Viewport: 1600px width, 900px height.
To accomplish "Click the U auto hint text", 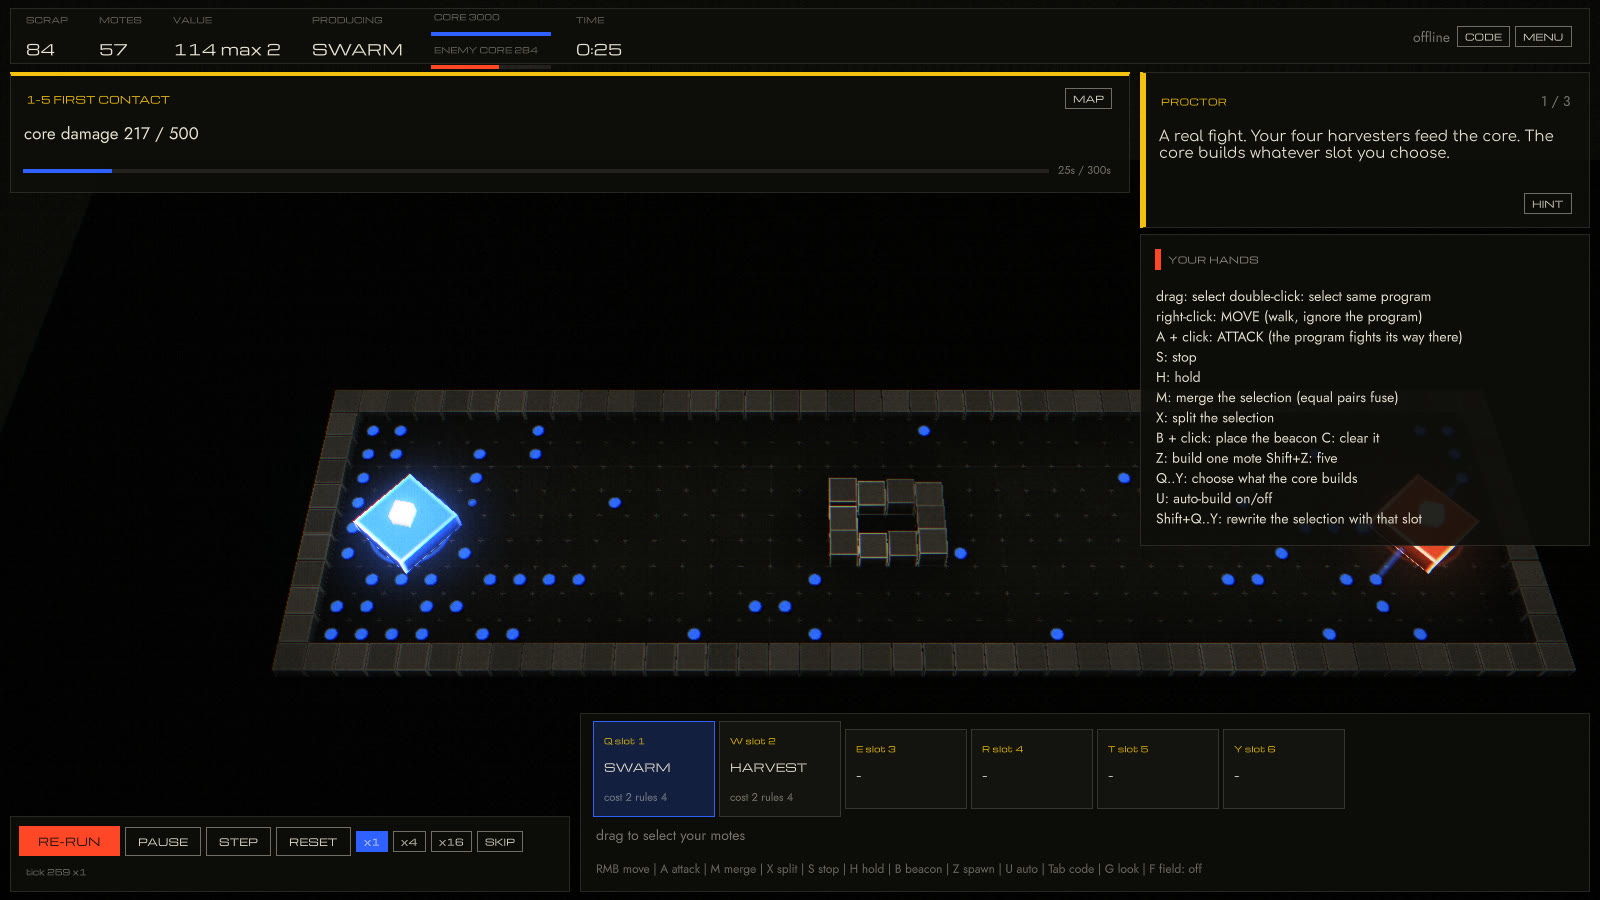I will tap(1021, 869).
